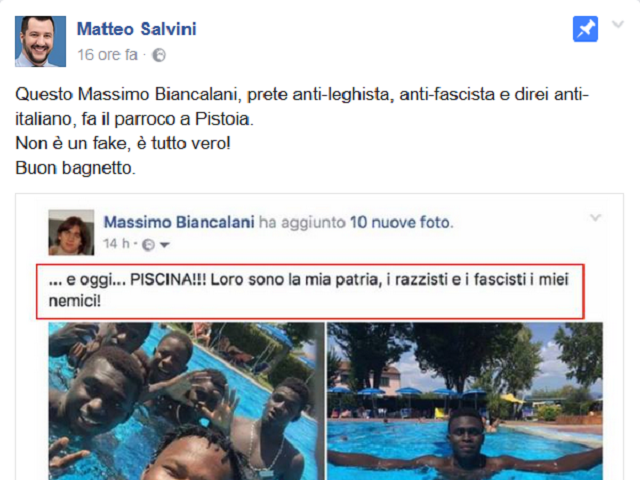Click the 'Buon bagnetto.' line of the post
Viewport: 640px width, 480px height.
pyautogui.click(x=76, y=168)
